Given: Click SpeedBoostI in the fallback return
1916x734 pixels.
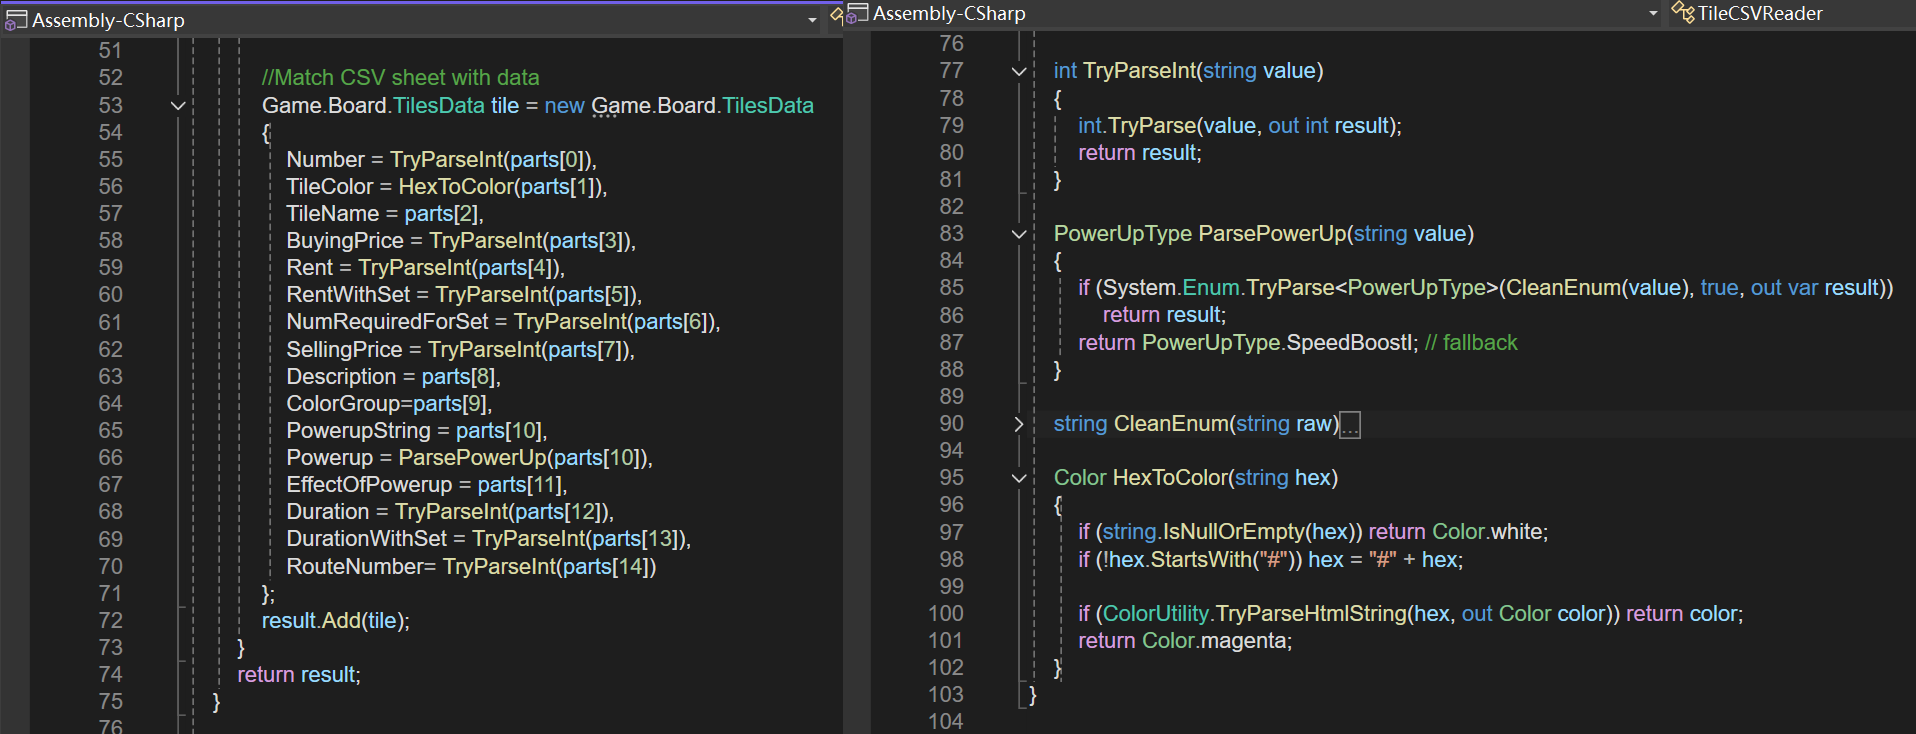Looking at the screenshot, I should tap(1351, 343).
